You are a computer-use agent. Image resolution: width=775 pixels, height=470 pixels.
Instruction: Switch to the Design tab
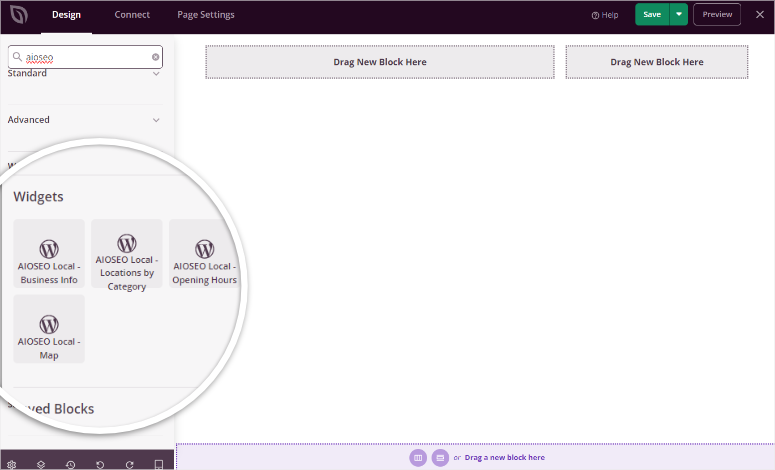66,15
